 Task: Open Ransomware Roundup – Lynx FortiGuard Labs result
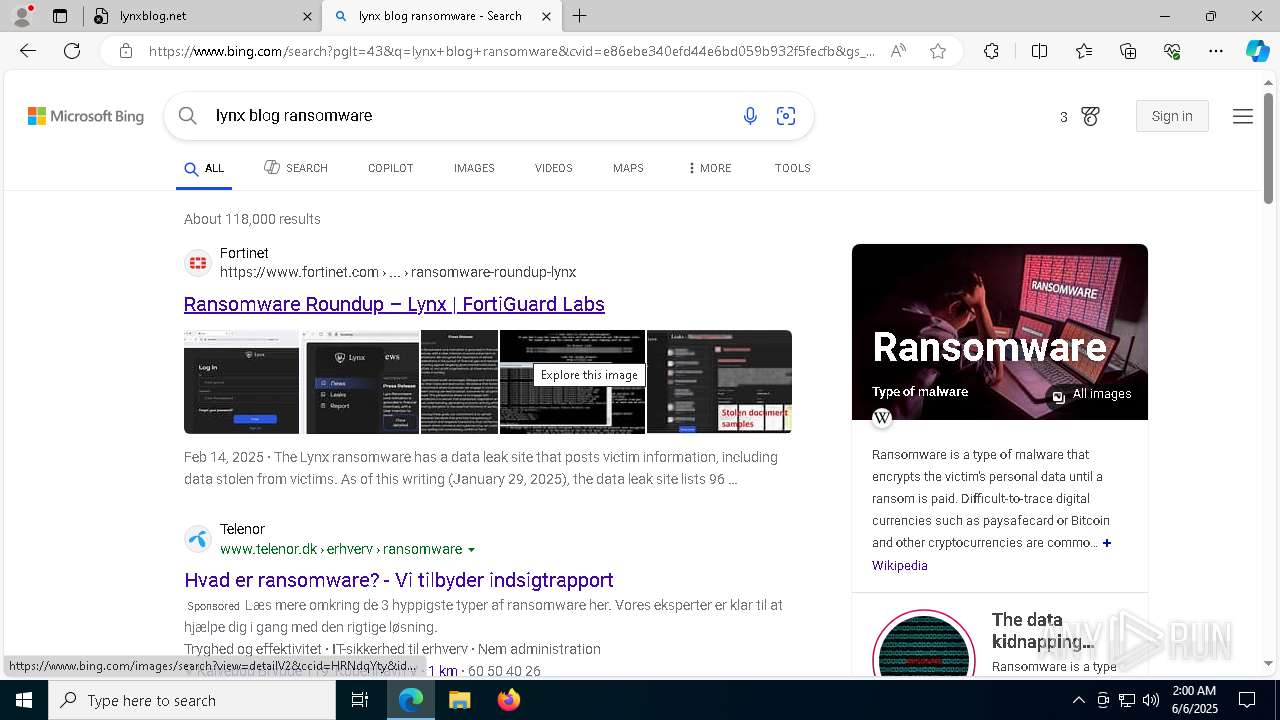pyautogui.click(x=394, y=304)
